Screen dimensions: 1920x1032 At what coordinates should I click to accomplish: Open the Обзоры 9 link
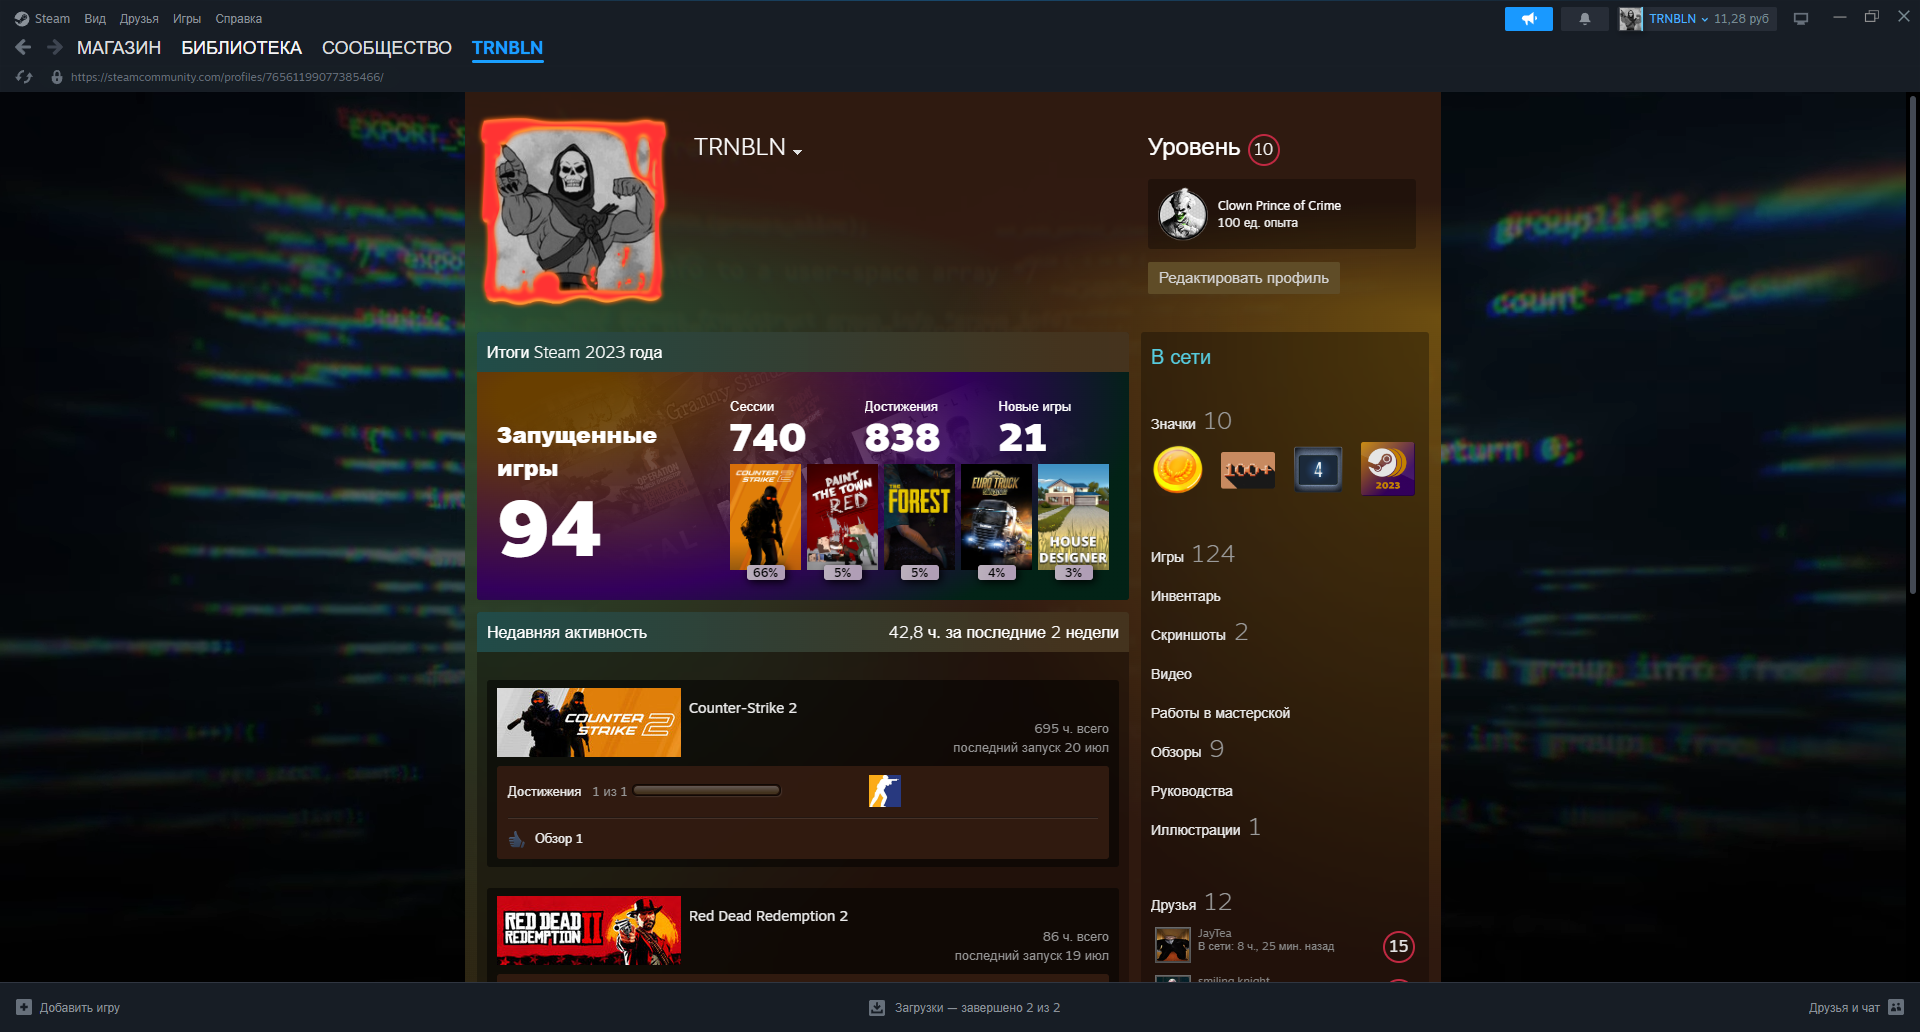tap(1187, 750)
